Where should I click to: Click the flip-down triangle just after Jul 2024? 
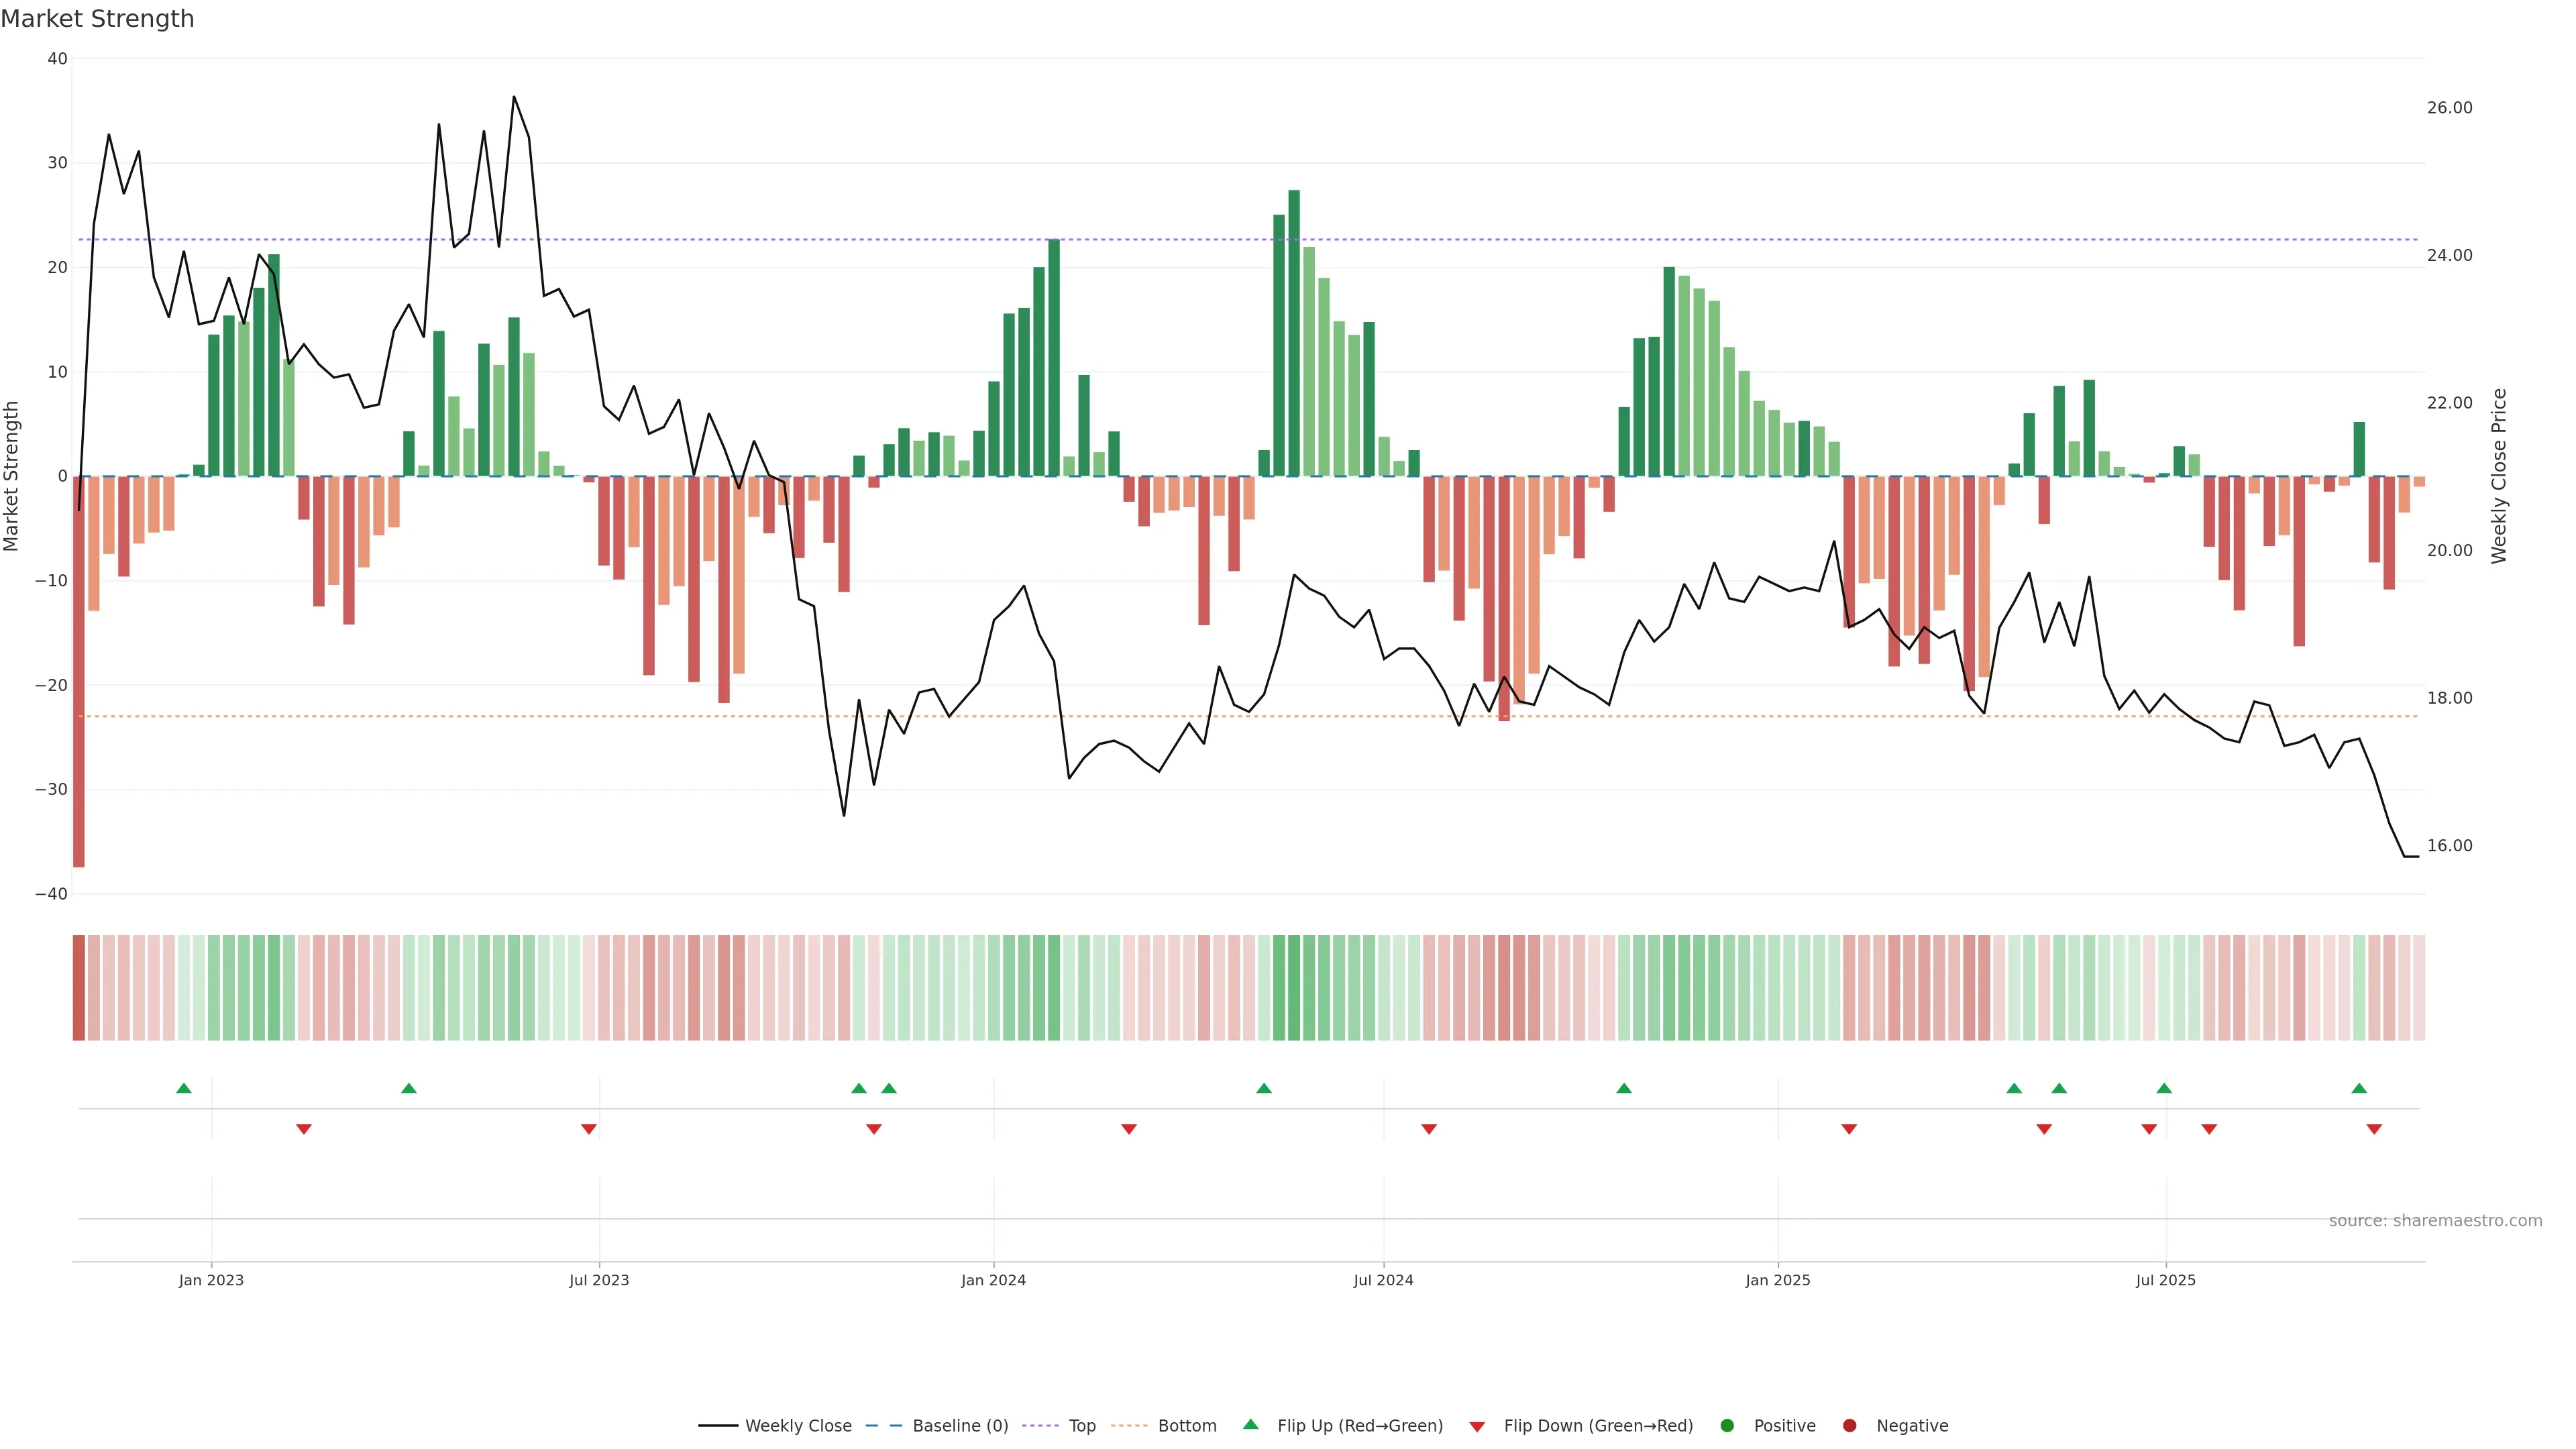pyautogui.click(x=1429, y=1129)
